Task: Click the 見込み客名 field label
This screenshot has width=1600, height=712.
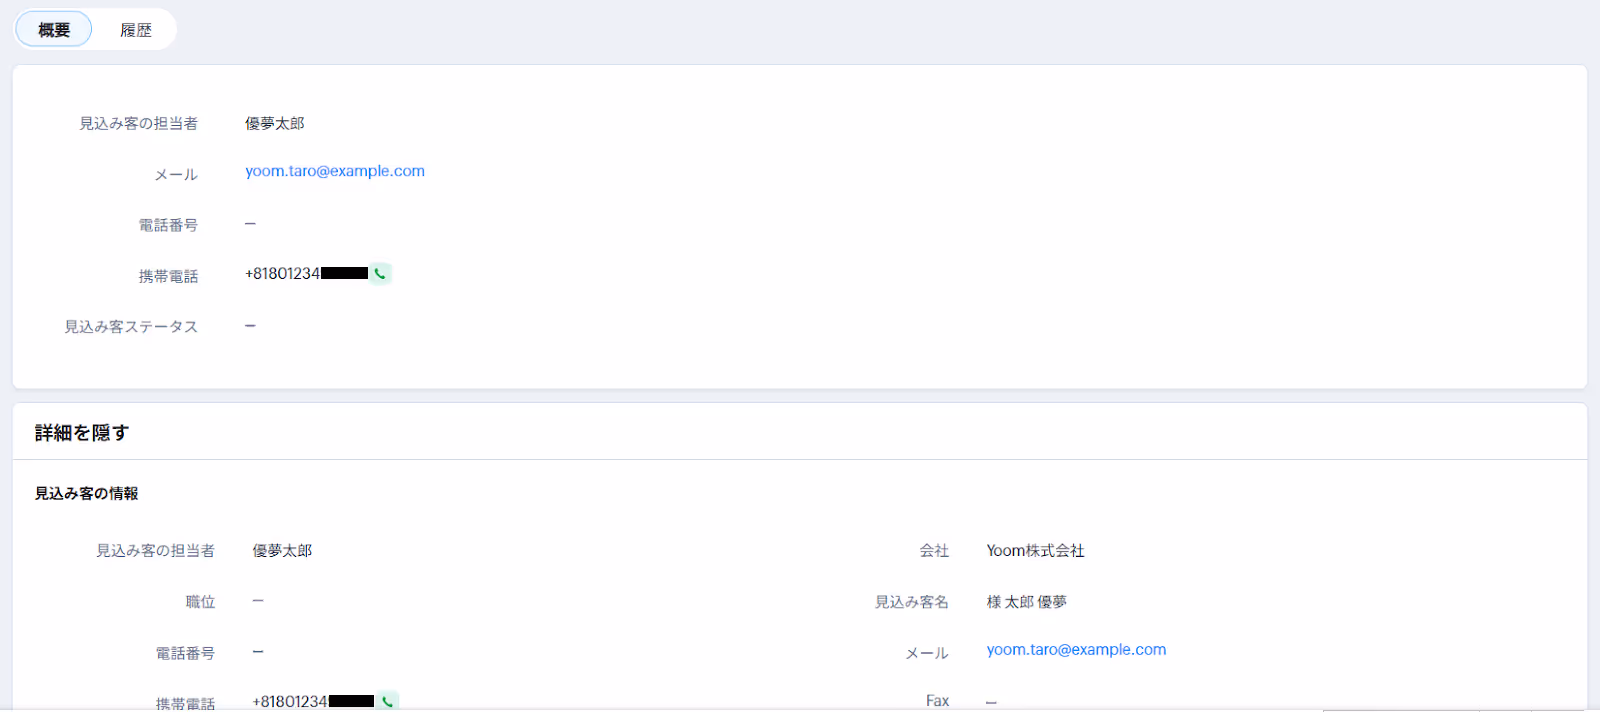Action: (912, 602)
